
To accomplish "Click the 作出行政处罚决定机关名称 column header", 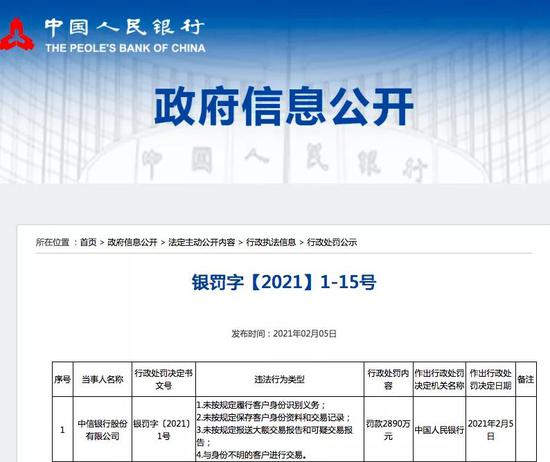I will click(x=439, y=379).
